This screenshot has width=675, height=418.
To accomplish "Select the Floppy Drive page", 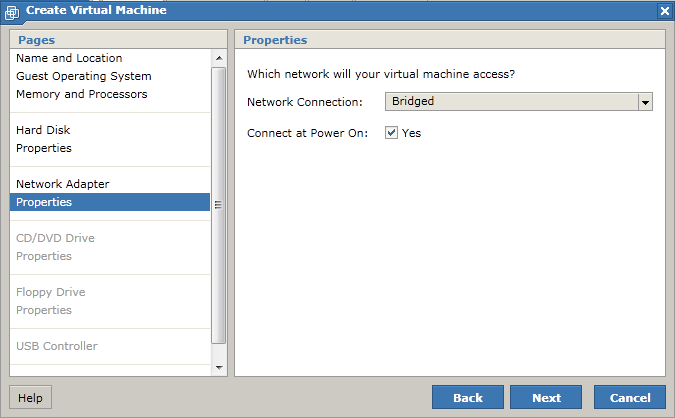I will tap(50, 292).
